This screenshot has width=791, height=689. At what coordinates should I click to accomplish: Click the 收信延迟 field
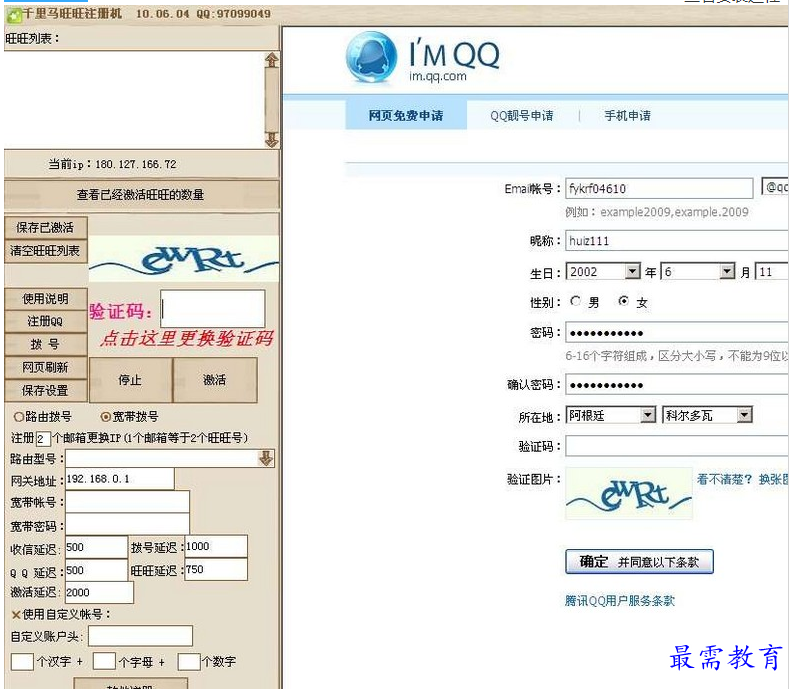96,547
